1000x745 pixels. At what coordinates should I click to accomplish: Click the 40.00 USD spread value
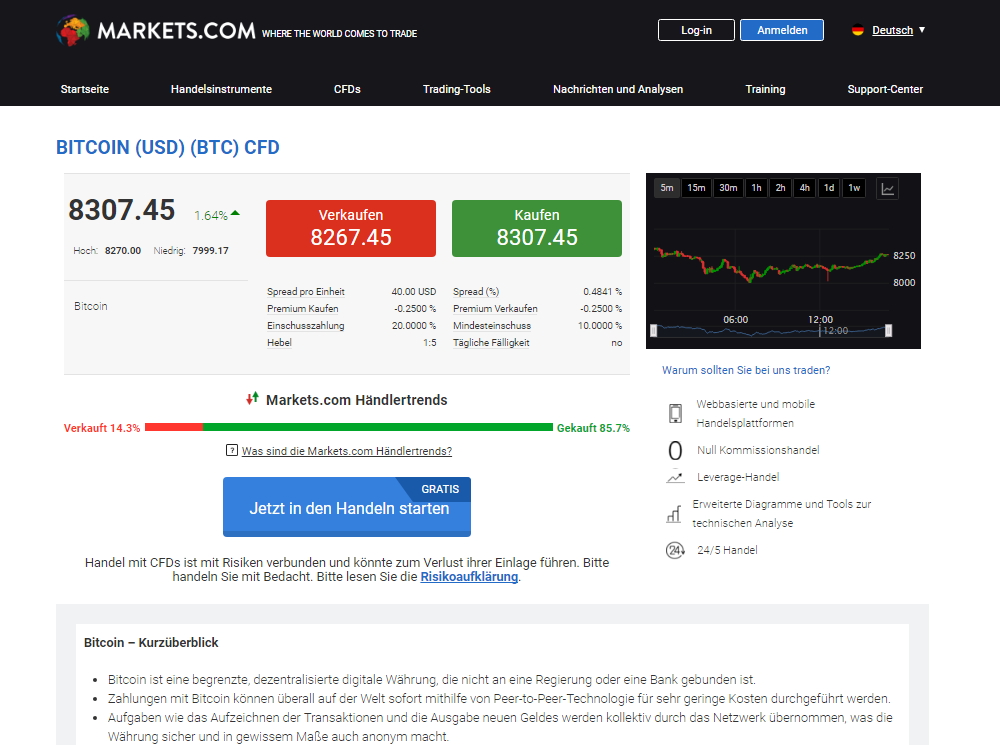(x=414, y=291)
